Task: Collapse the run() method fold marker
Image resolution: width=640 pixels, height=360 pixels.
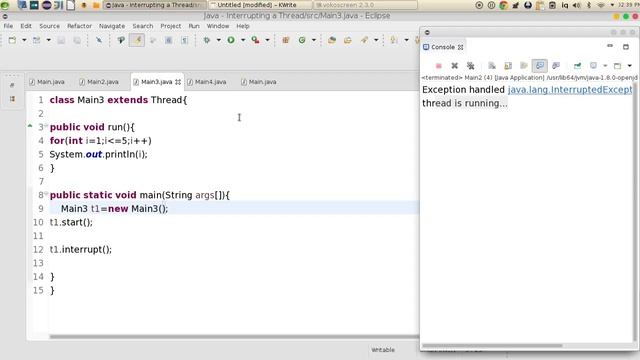Action: tap(46, 125)
